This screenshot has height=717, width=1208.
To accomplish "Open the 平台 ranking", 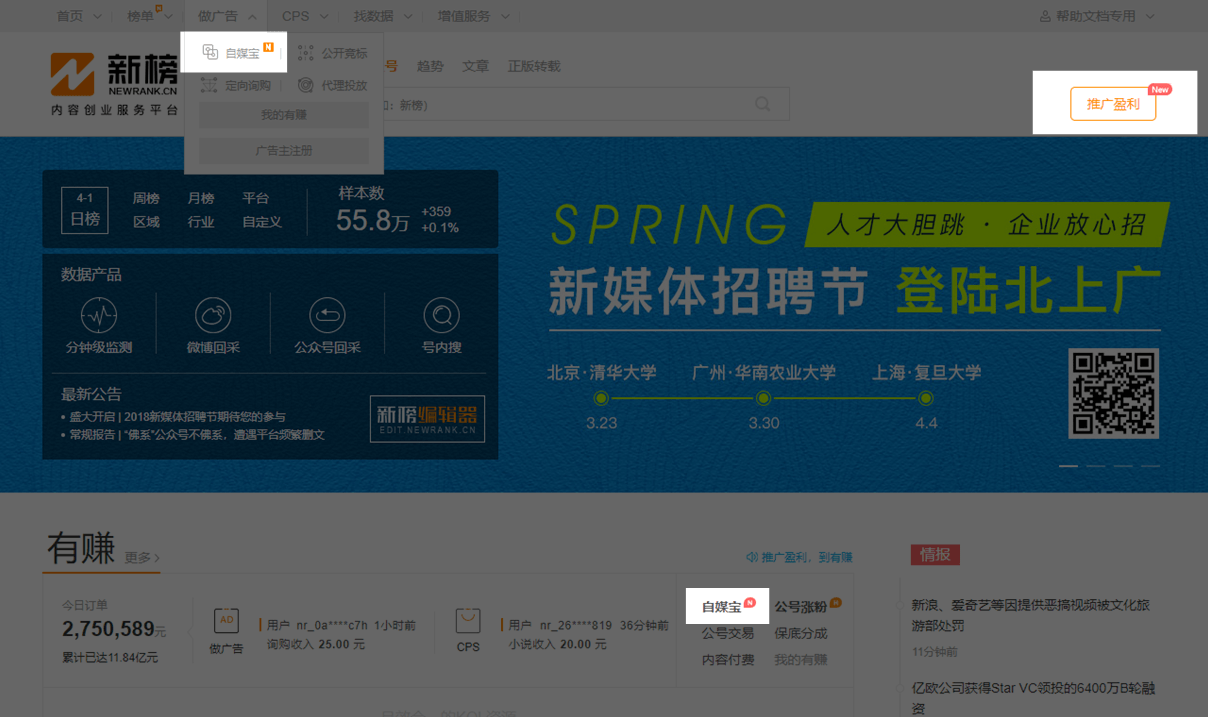I will click(x=256, y=198).
